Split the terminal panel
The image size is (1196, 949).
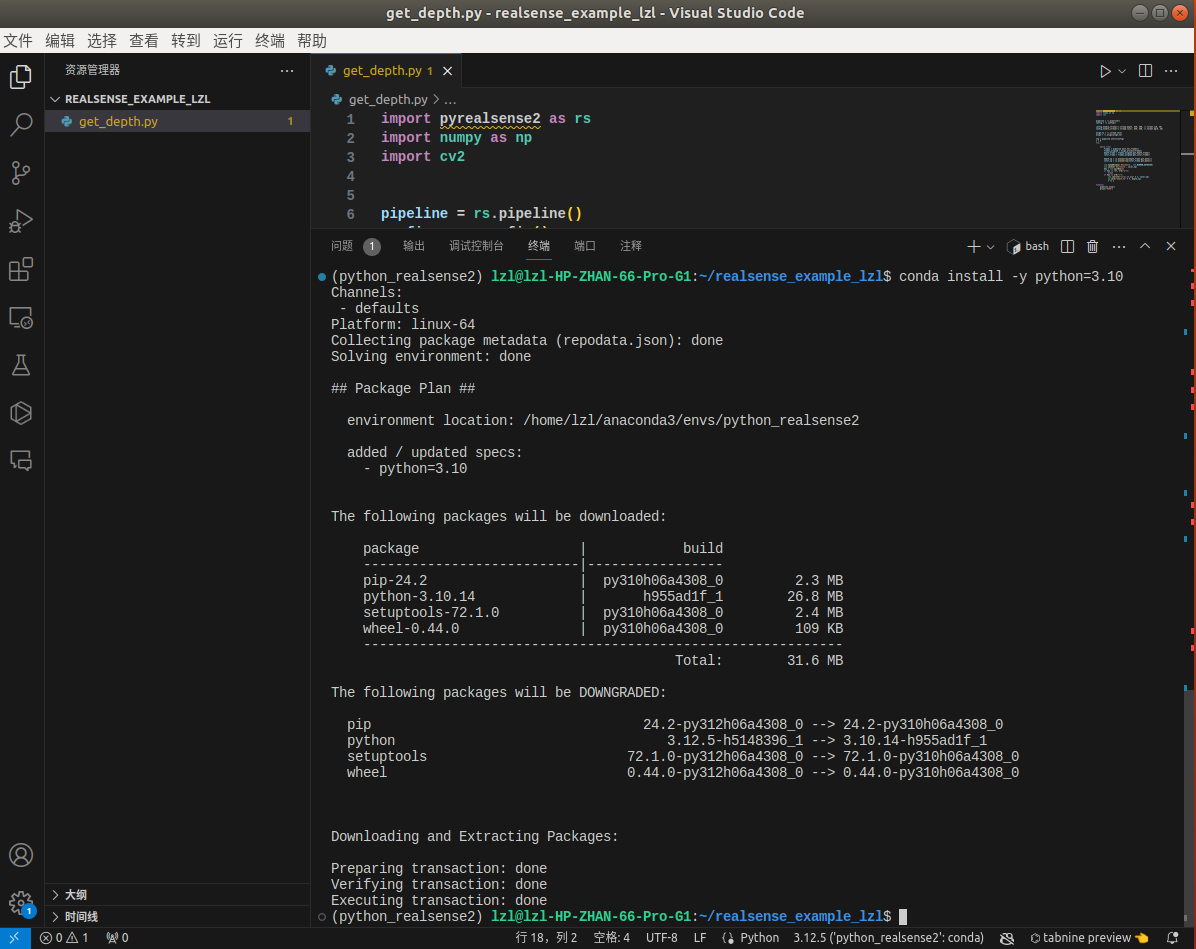(x=1067, y=246)
